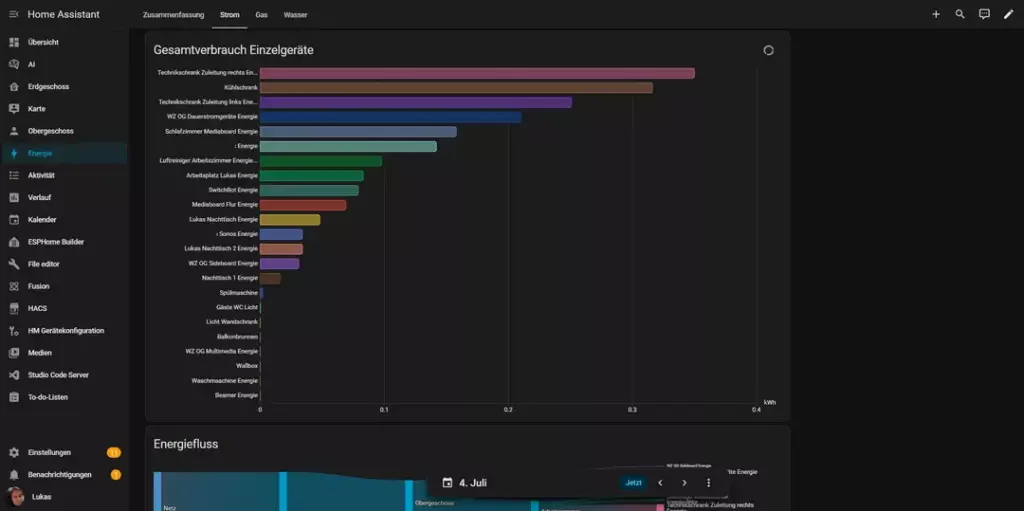This screenshot has width=1024, height=511.
Task: Click the Balkonbrunnen label
Action: [x=238, y=337]
